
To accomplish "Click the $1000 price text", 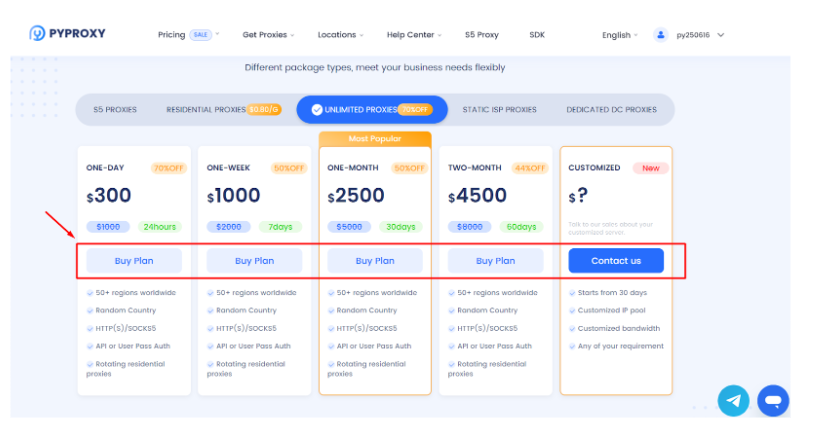I will 233,195.
